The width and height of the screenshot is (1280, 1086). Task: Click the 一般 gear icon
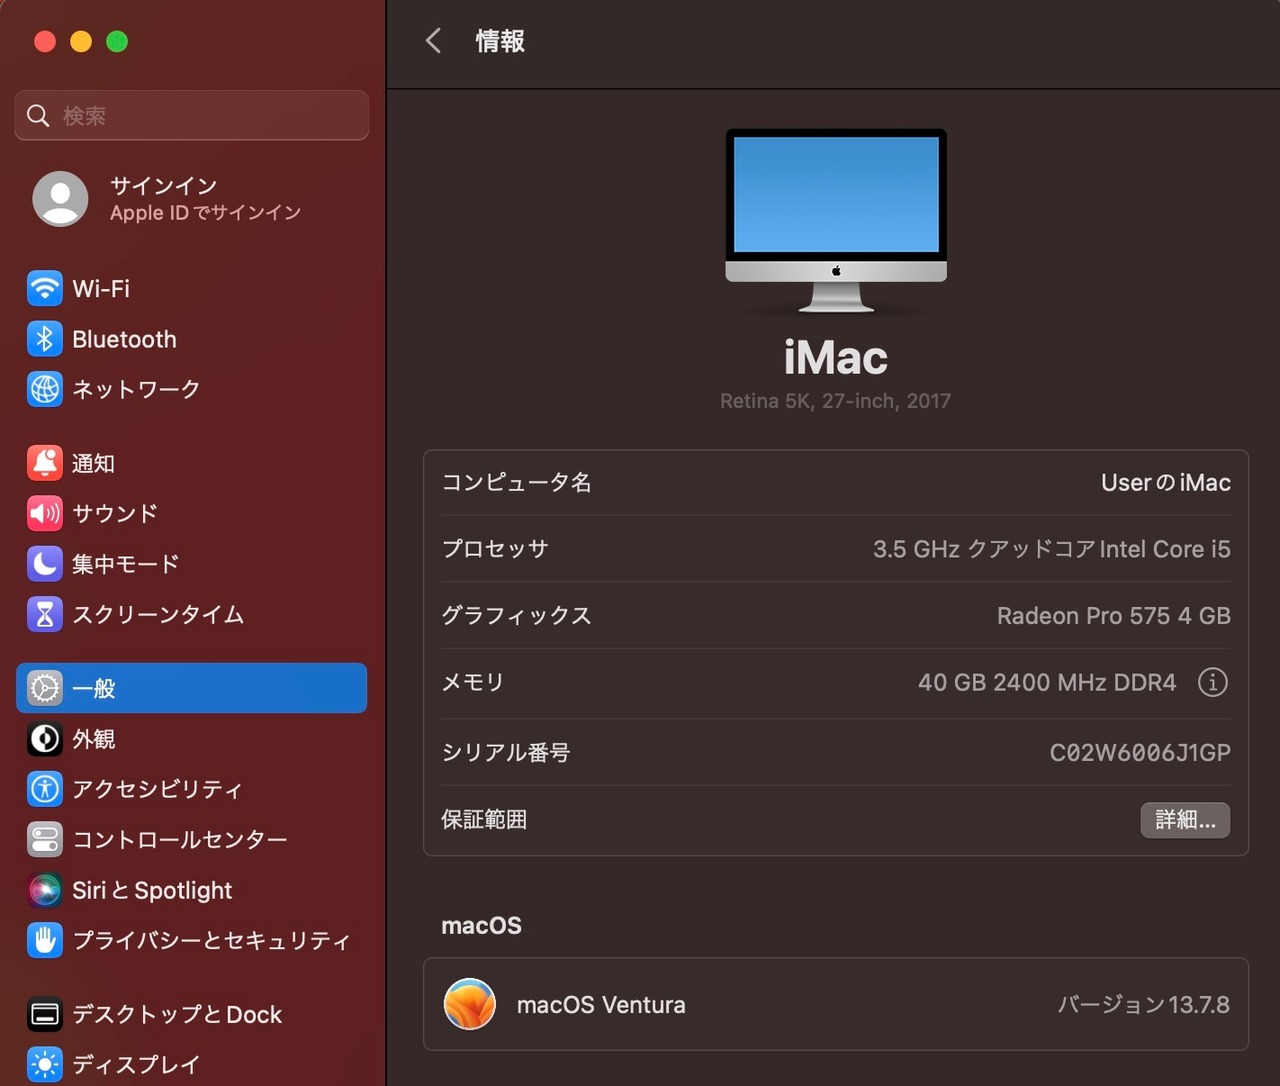[x=44, y=688]
